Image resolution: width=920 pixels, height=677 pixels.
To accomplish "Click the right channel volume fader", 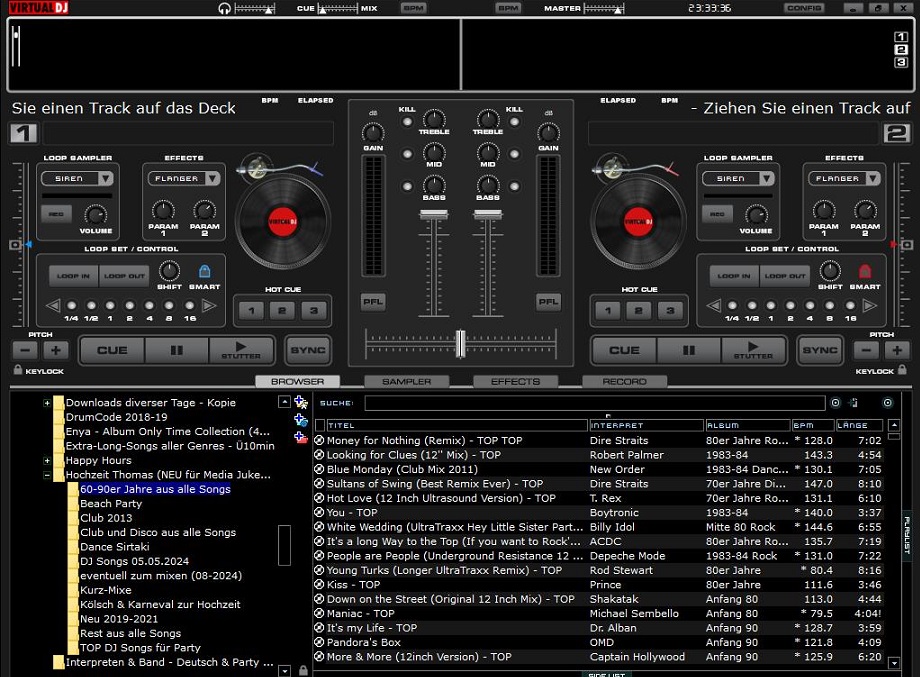I will click(x=488, y=215).
